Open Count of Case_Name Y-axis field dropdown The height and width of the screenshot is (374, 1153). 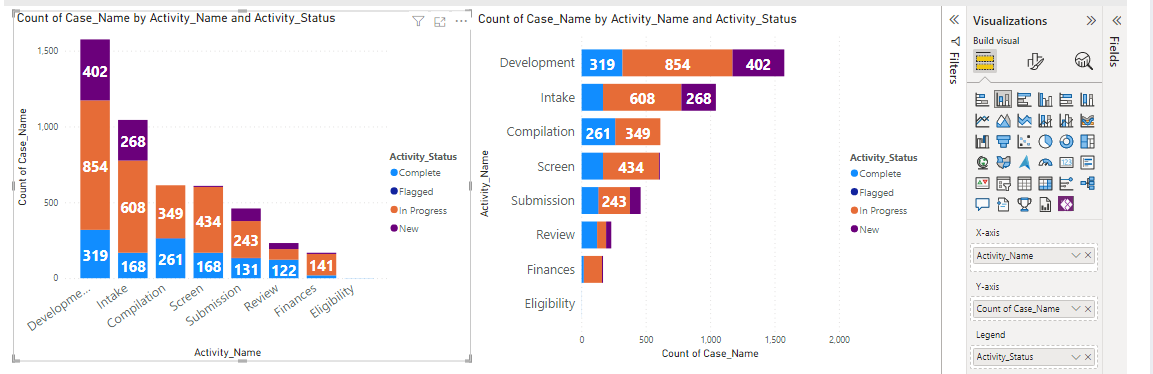[x=1077, y=309]
